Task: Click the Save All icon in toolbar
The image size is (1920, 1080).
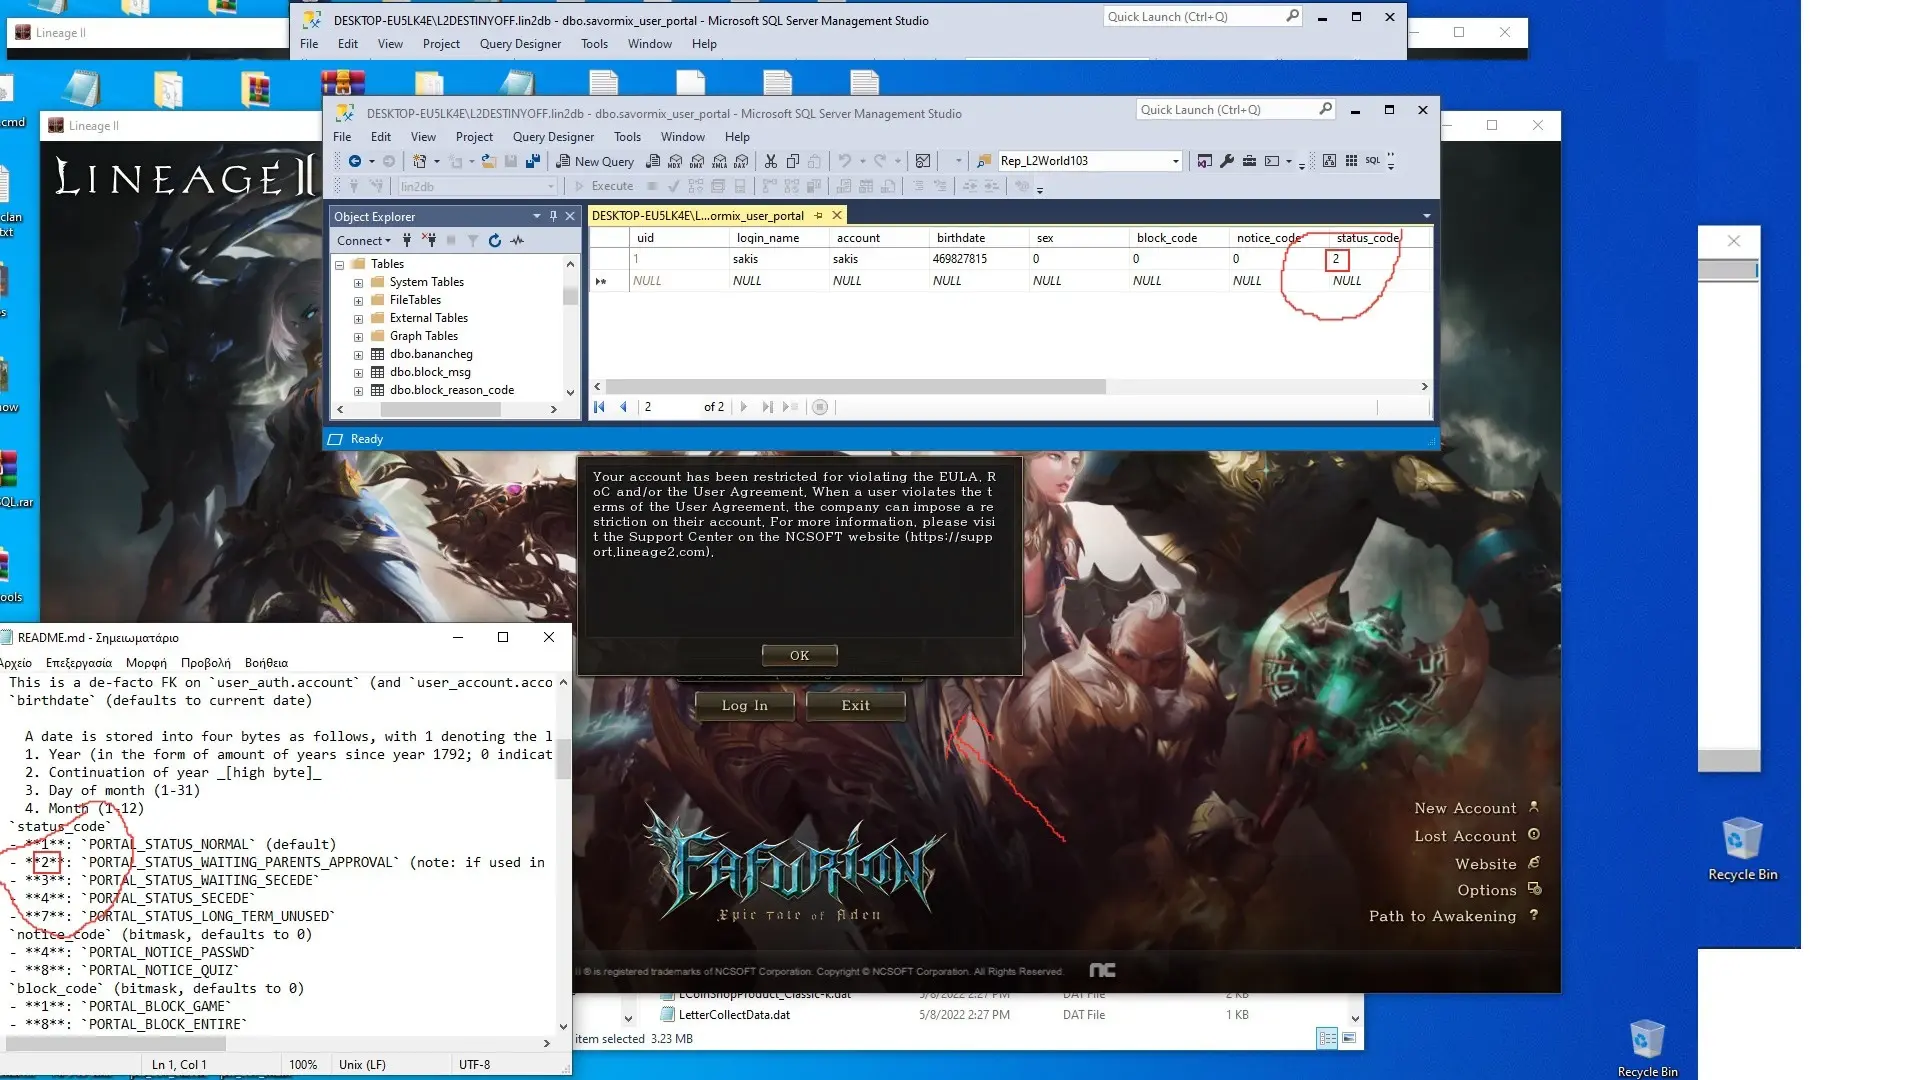Action: tap(533, 161)
